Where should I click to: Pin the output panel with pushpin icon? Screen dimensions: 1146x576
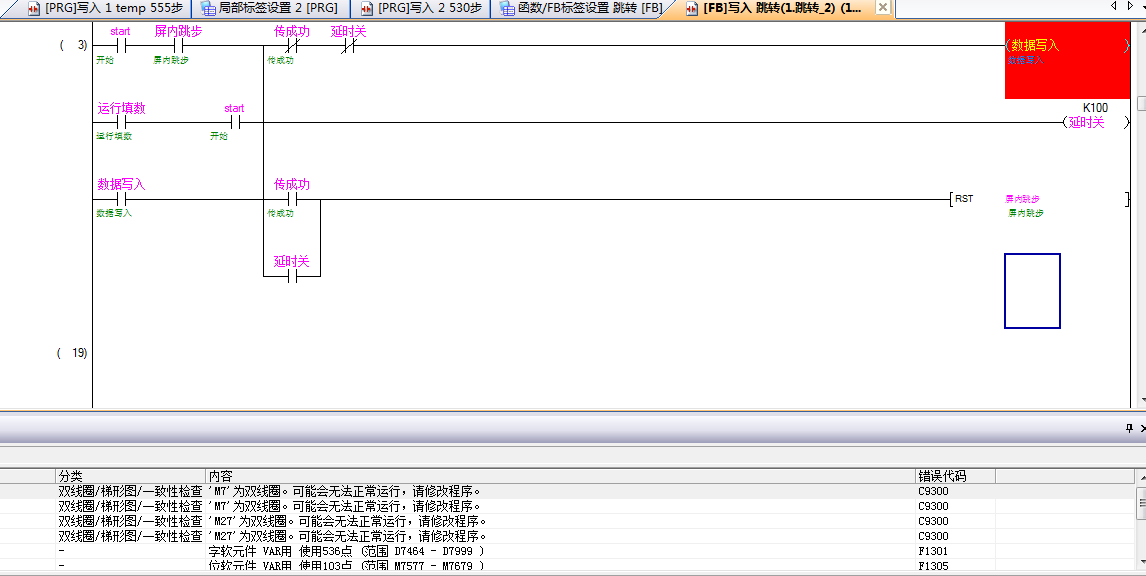click(x=1128, y=428)
